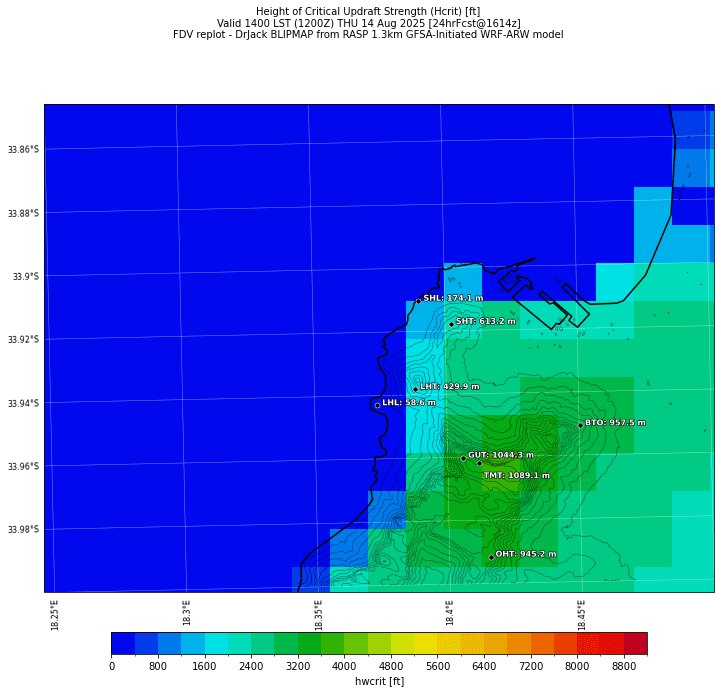Click the 33.94°S latitude tick label
Viewport: 721px width, 692px height.
pyautogui.click(x=23, y=403)
